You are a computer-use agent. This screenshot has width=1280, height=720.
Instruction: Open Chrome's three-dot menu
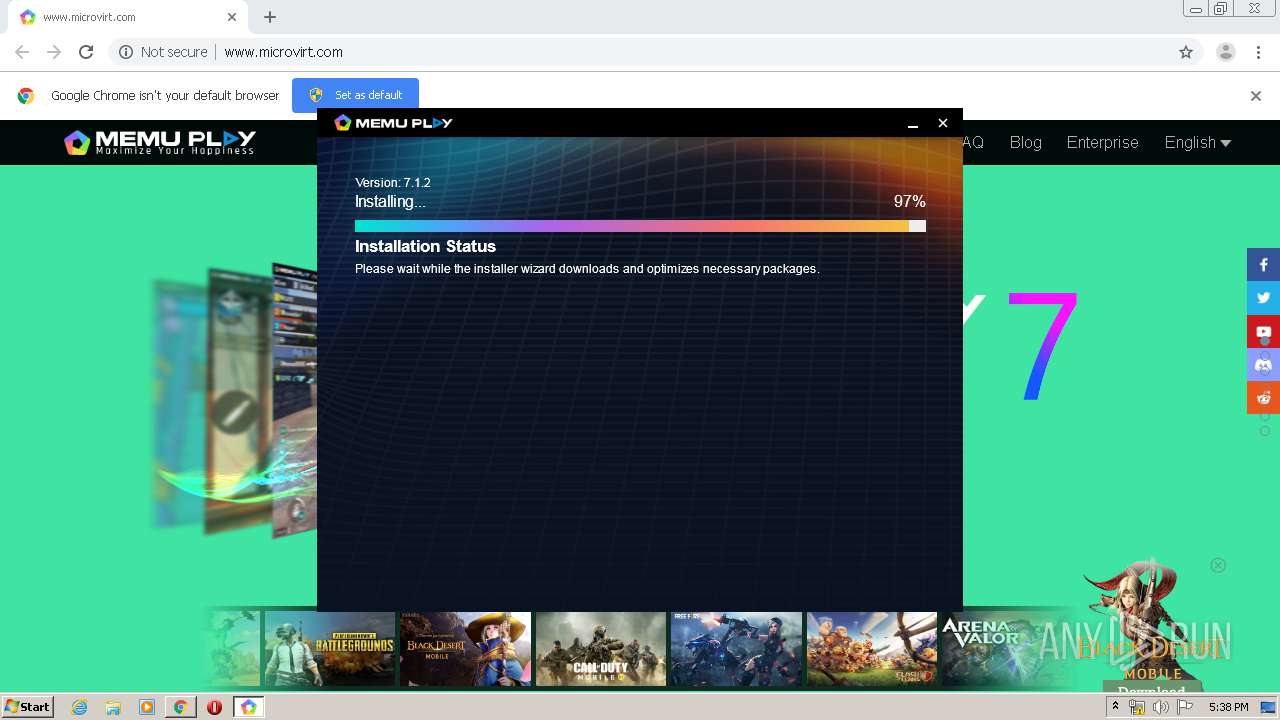click(x=1257, y=52)
